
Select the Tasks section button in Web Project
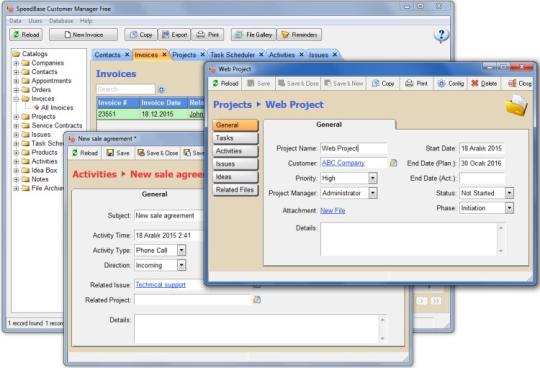pos(235,138)
